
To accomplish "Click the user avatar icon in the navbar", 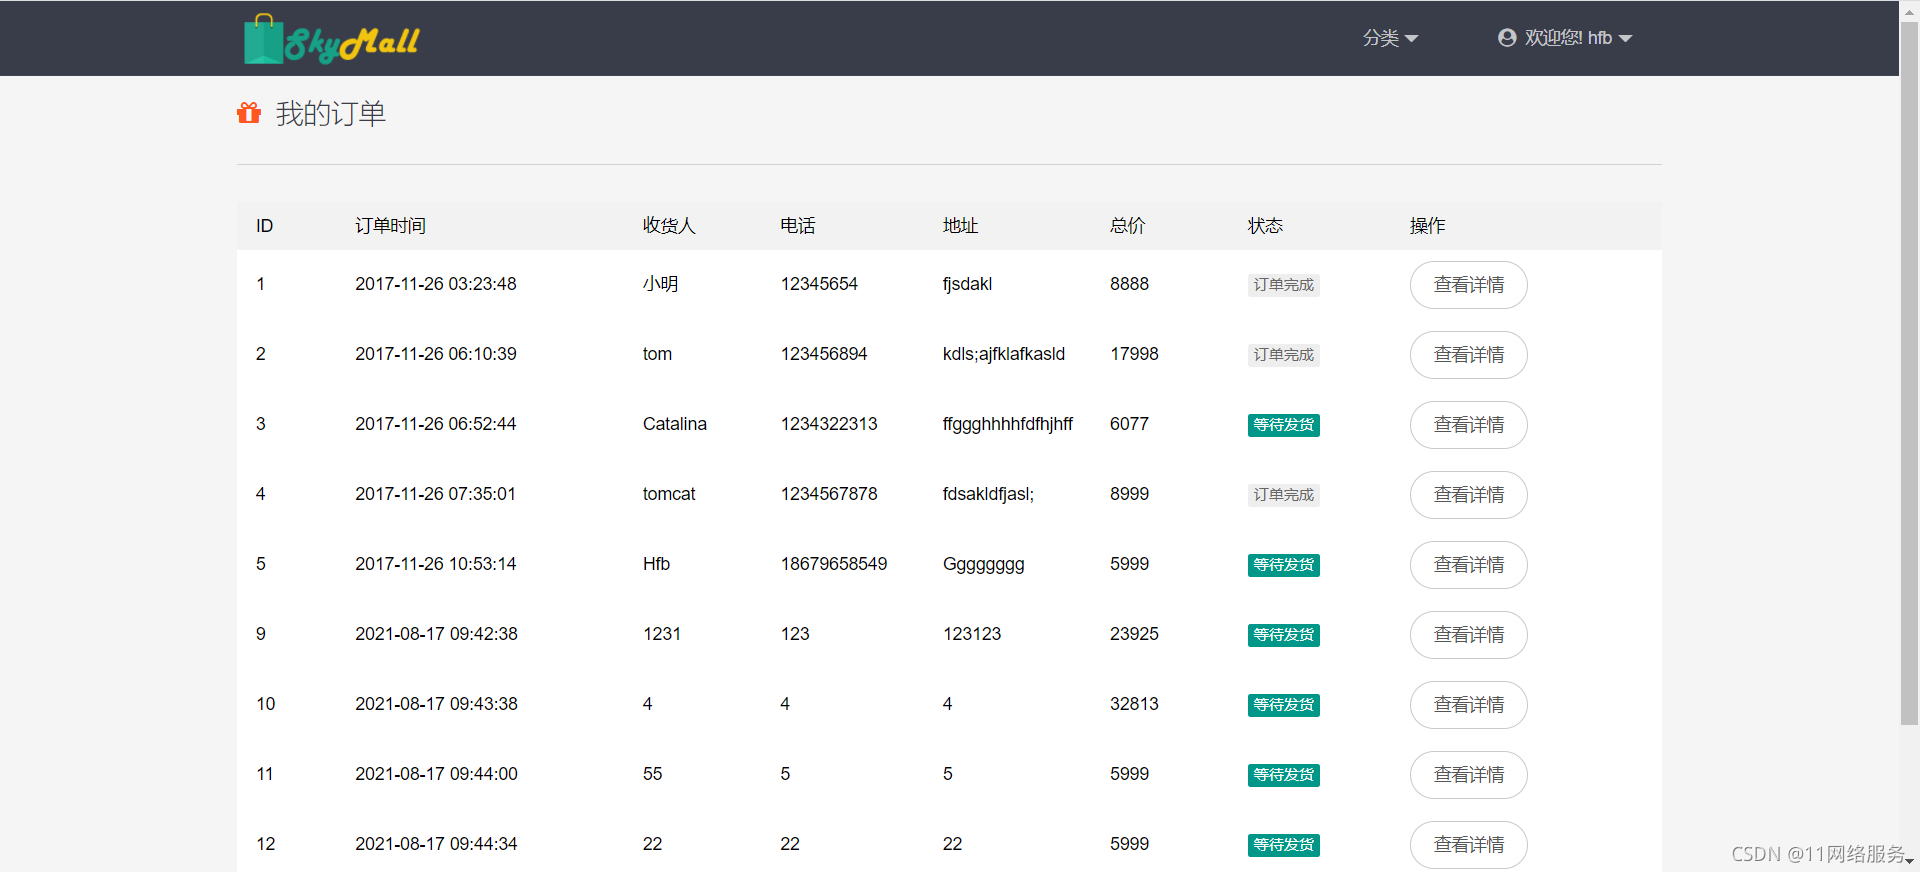I will (x=1507, y=38).
